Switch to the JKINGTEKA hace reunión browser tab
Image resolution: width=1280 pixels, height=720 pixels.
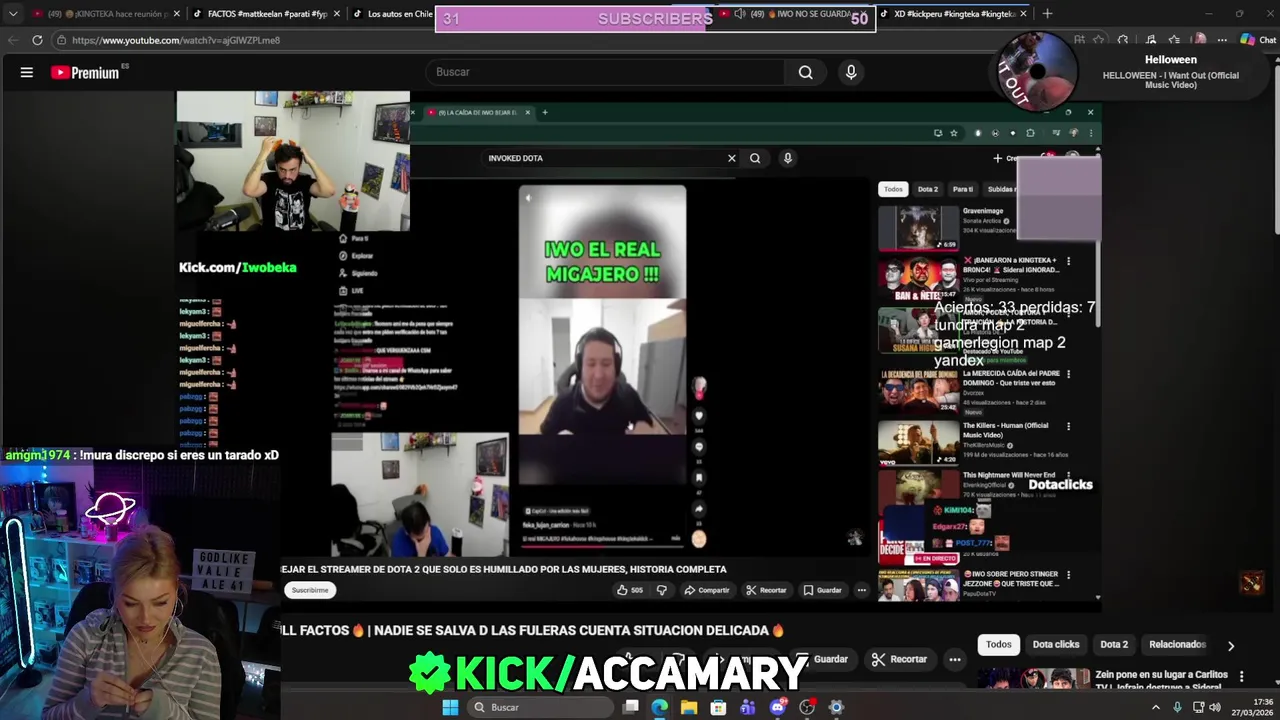pos(105,14)
